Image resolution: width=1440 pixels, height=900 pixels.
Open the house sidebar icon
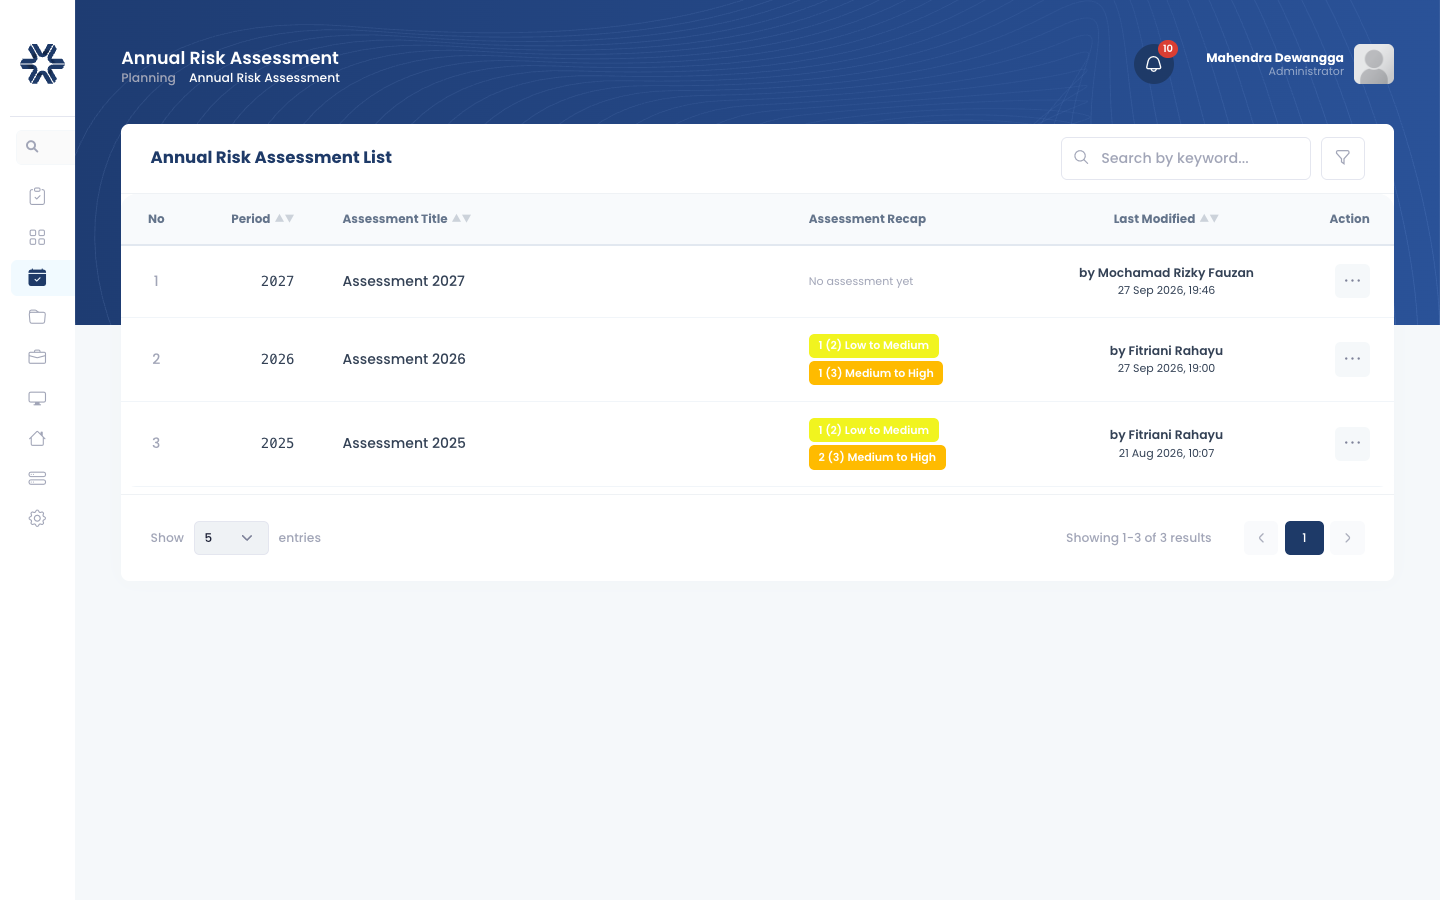(37, 438)
